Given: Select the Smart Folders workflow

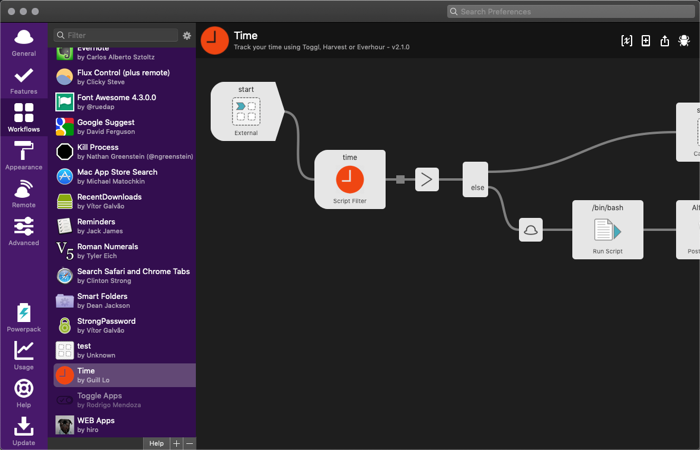Looking at the screenshot, I should point(125,301).
